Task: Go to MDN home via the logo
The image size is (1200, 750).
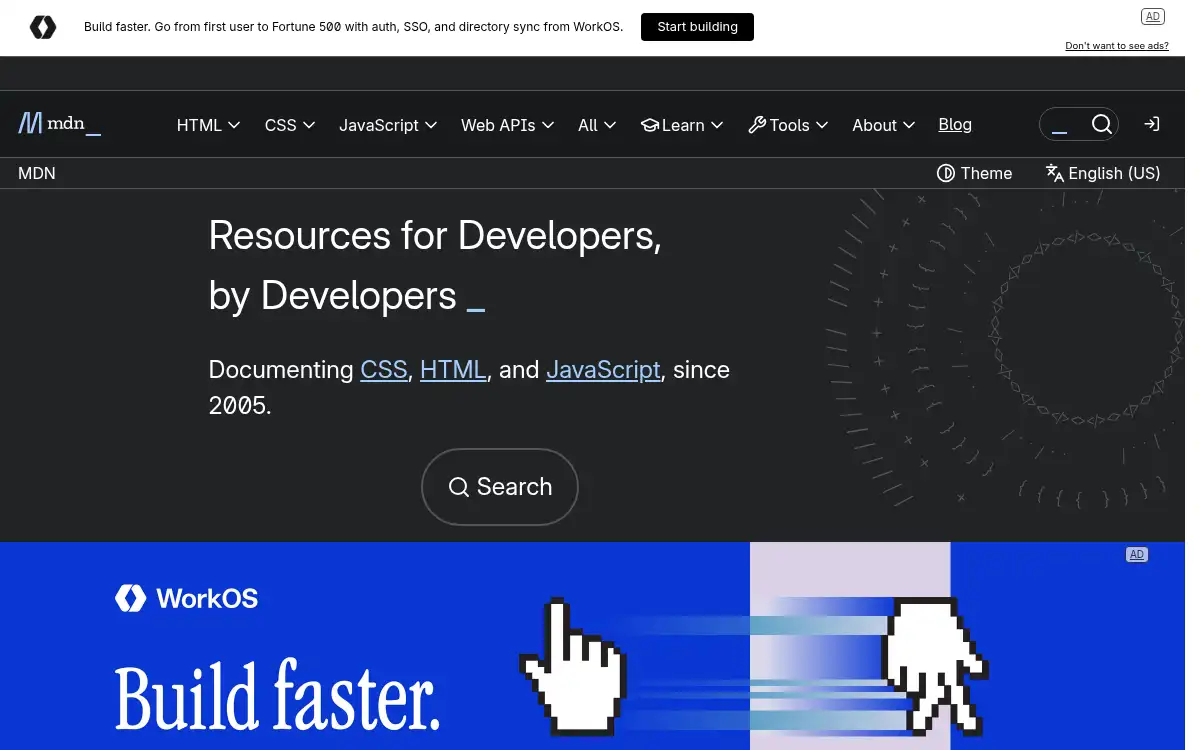Action: pos(60,124)
